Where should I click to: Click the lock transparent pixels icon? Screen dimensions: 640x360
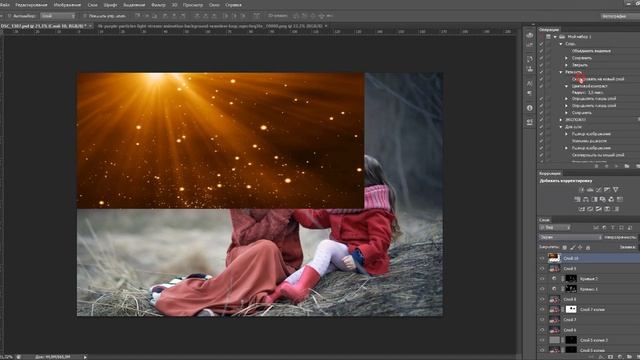click(x=564, y=247)
